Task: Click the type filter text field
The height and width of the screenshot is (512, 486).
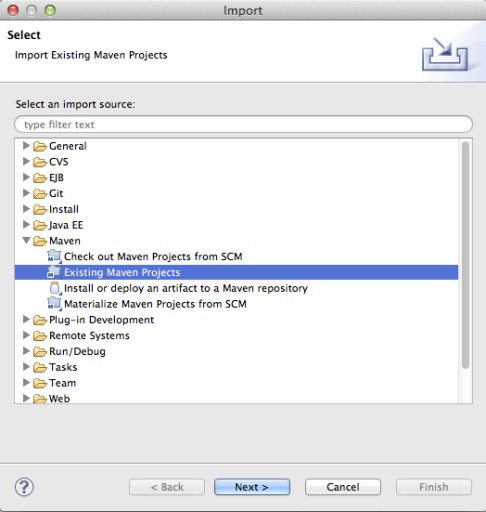Action: pos(243,124)
